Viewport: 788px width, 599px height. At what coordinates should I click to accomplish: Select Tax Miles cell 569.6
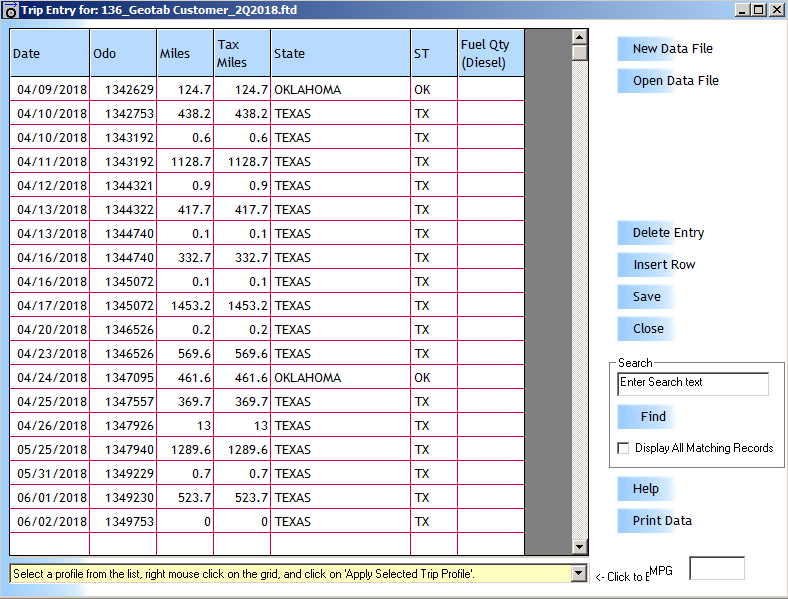pos(242,354)
